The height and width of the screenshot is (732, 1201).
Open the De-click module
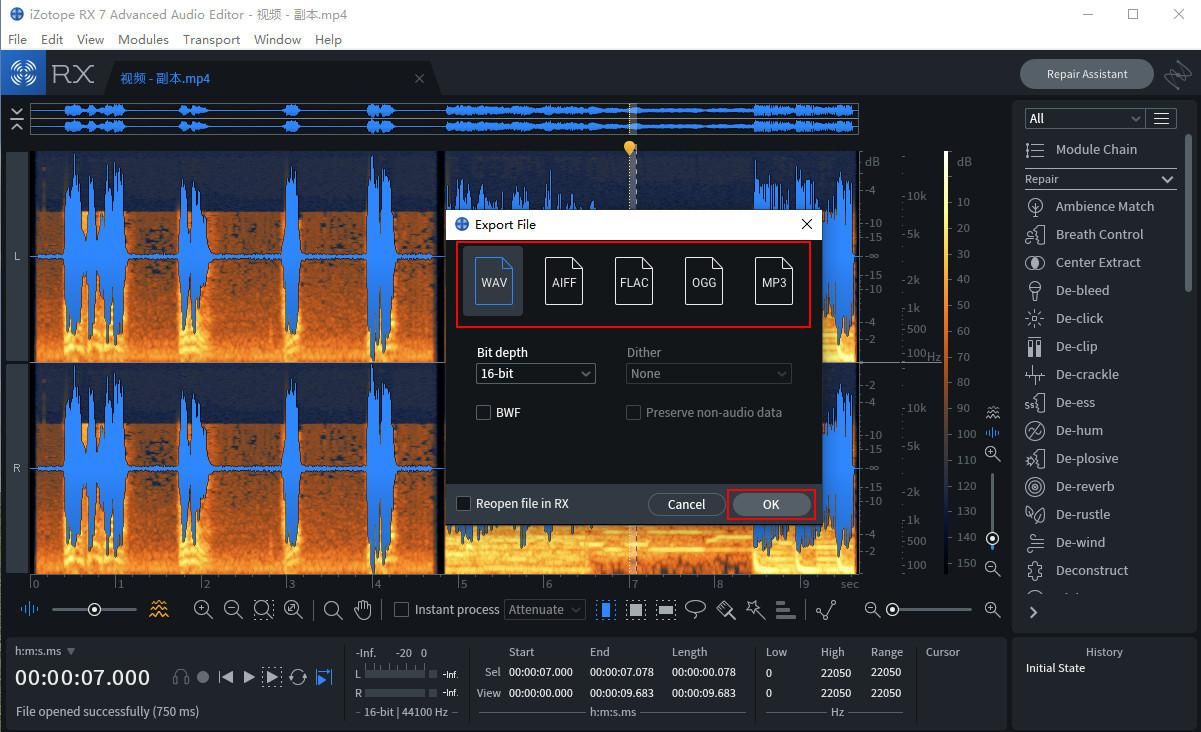(1066, 318)
